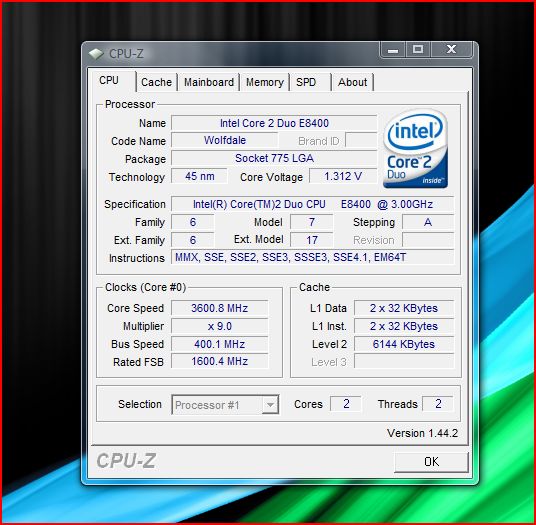The image size is (536, 525).
Task: Click the Core Speed value 3600.8 MHz
Action: pos(219,308)
